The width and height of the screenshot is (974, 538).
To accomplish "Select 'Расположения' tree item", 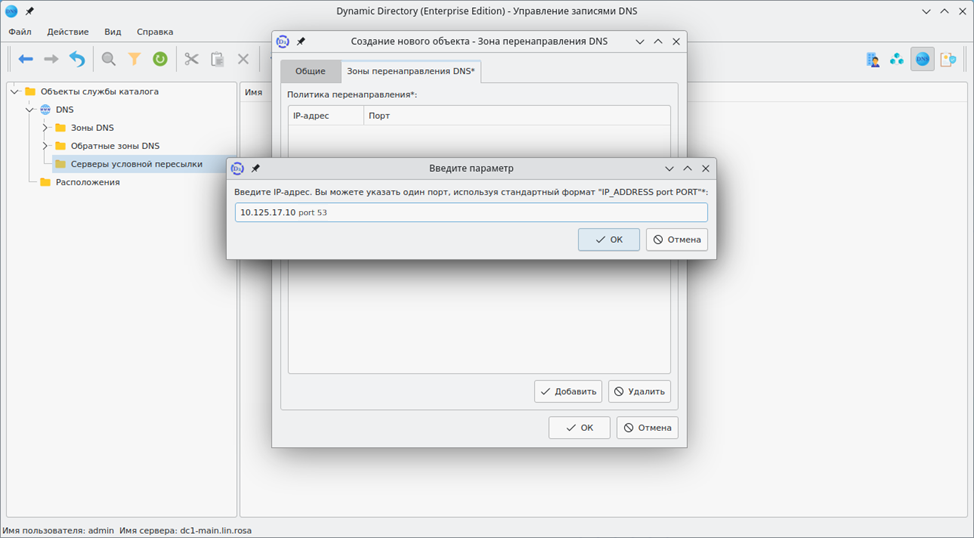I will (88, 182).
